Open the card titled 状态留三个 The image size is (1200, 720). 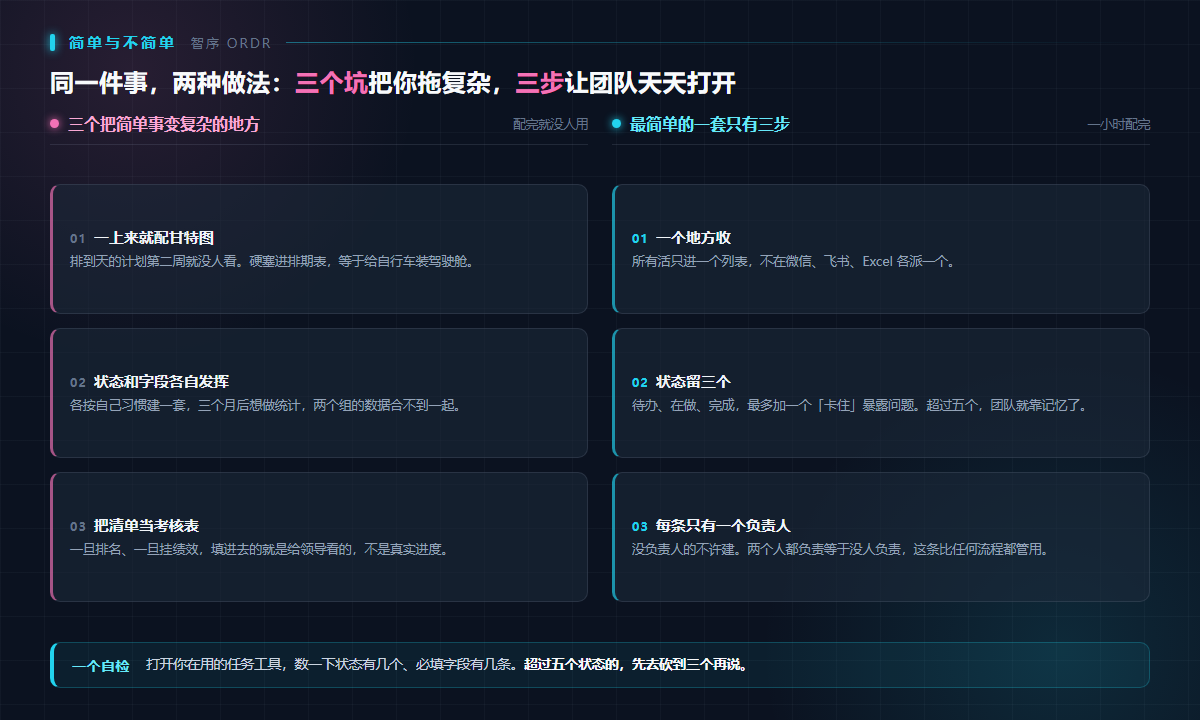click(x=881, y=393)
